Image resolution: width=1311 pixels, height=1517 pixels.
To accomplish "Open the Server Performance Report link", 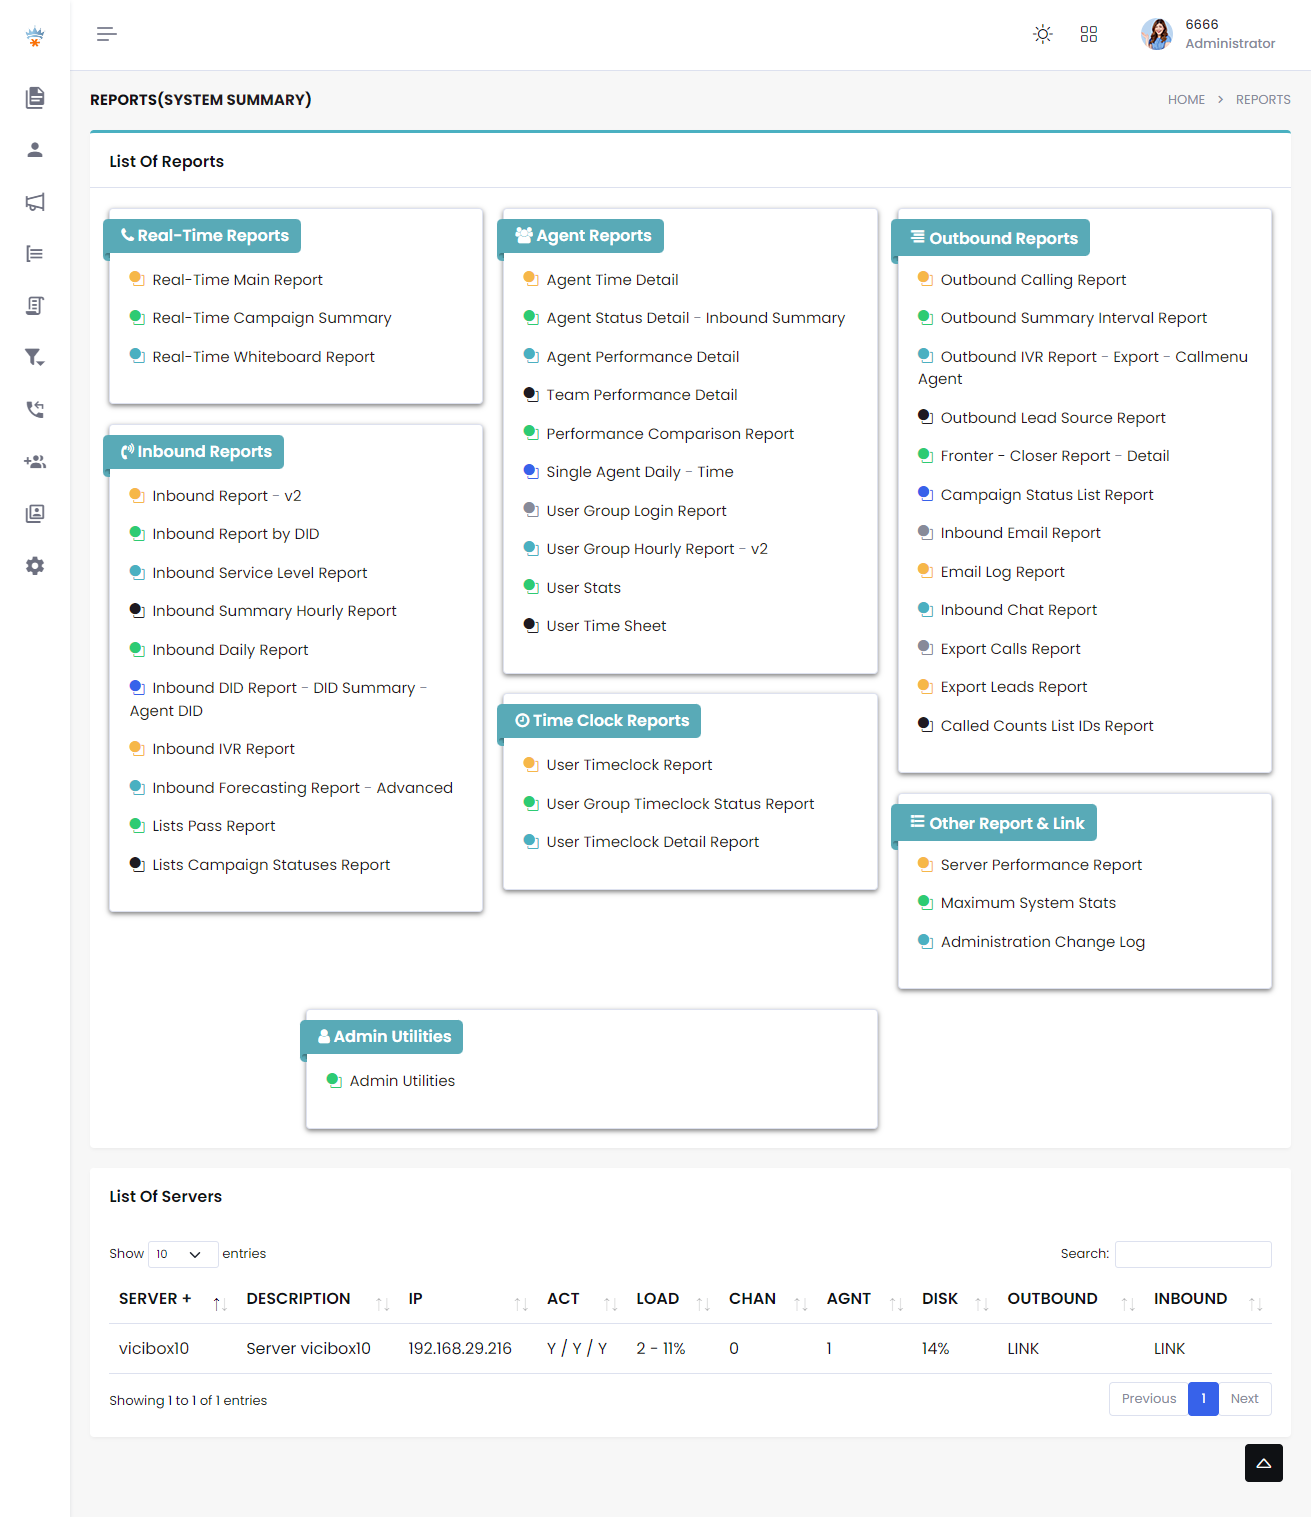I will (1041, 864).
